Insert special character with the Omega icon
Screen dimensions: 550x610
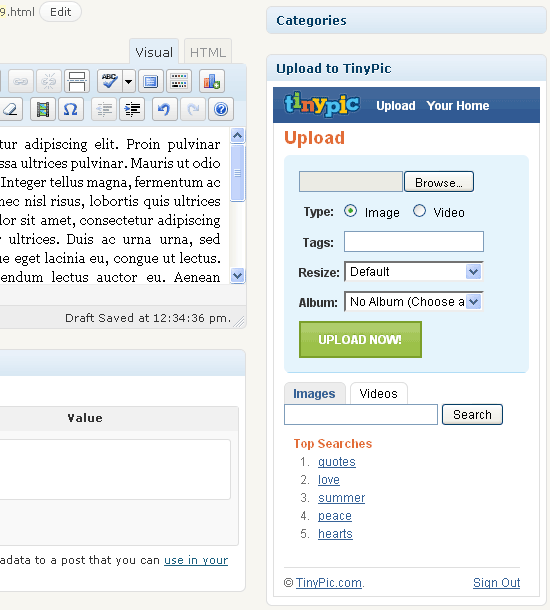pos(70,109)
